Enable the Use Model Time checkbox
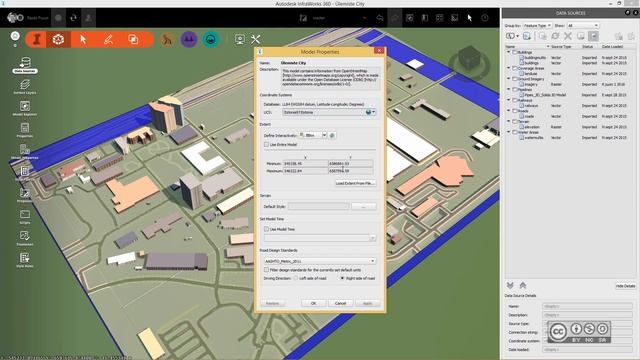640x360 pixels. (267, 229)
